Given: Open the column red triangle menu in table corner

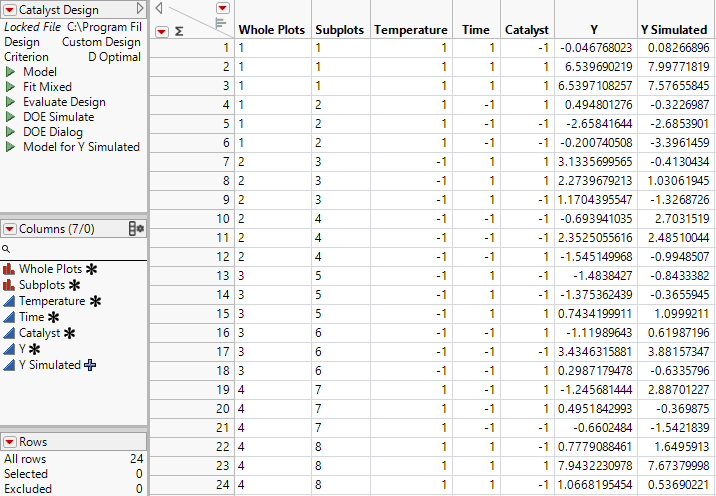Looking at the screenshot, I should pyautogui.click(x=222, y=8).
